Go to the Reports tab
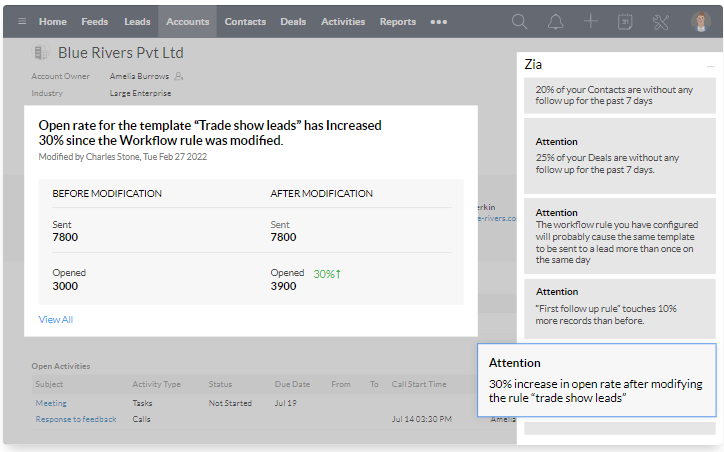Image resolution: width=724 pixels, height=452 pixels. pos(398,22)
